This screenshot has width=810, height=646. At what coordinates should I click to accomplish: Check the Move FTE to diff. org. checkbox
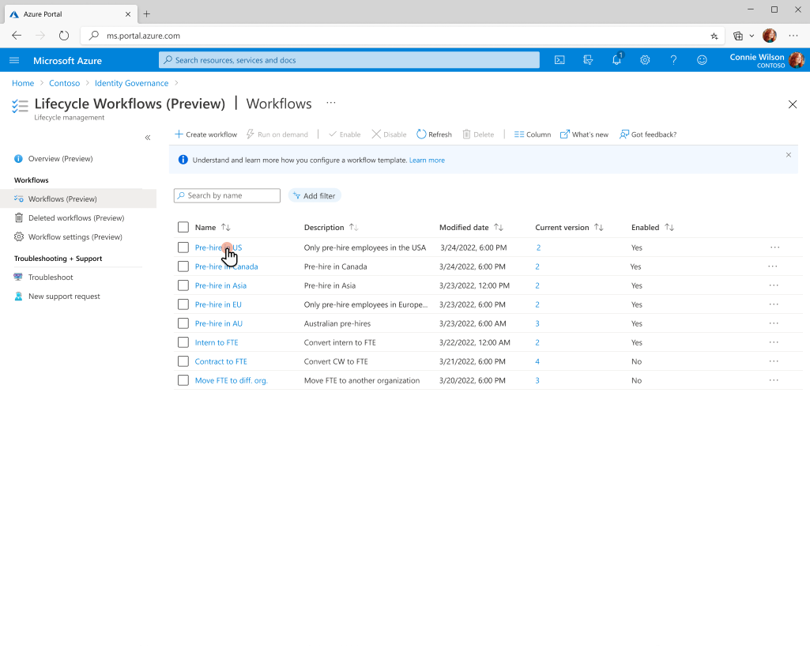[183, 381]
